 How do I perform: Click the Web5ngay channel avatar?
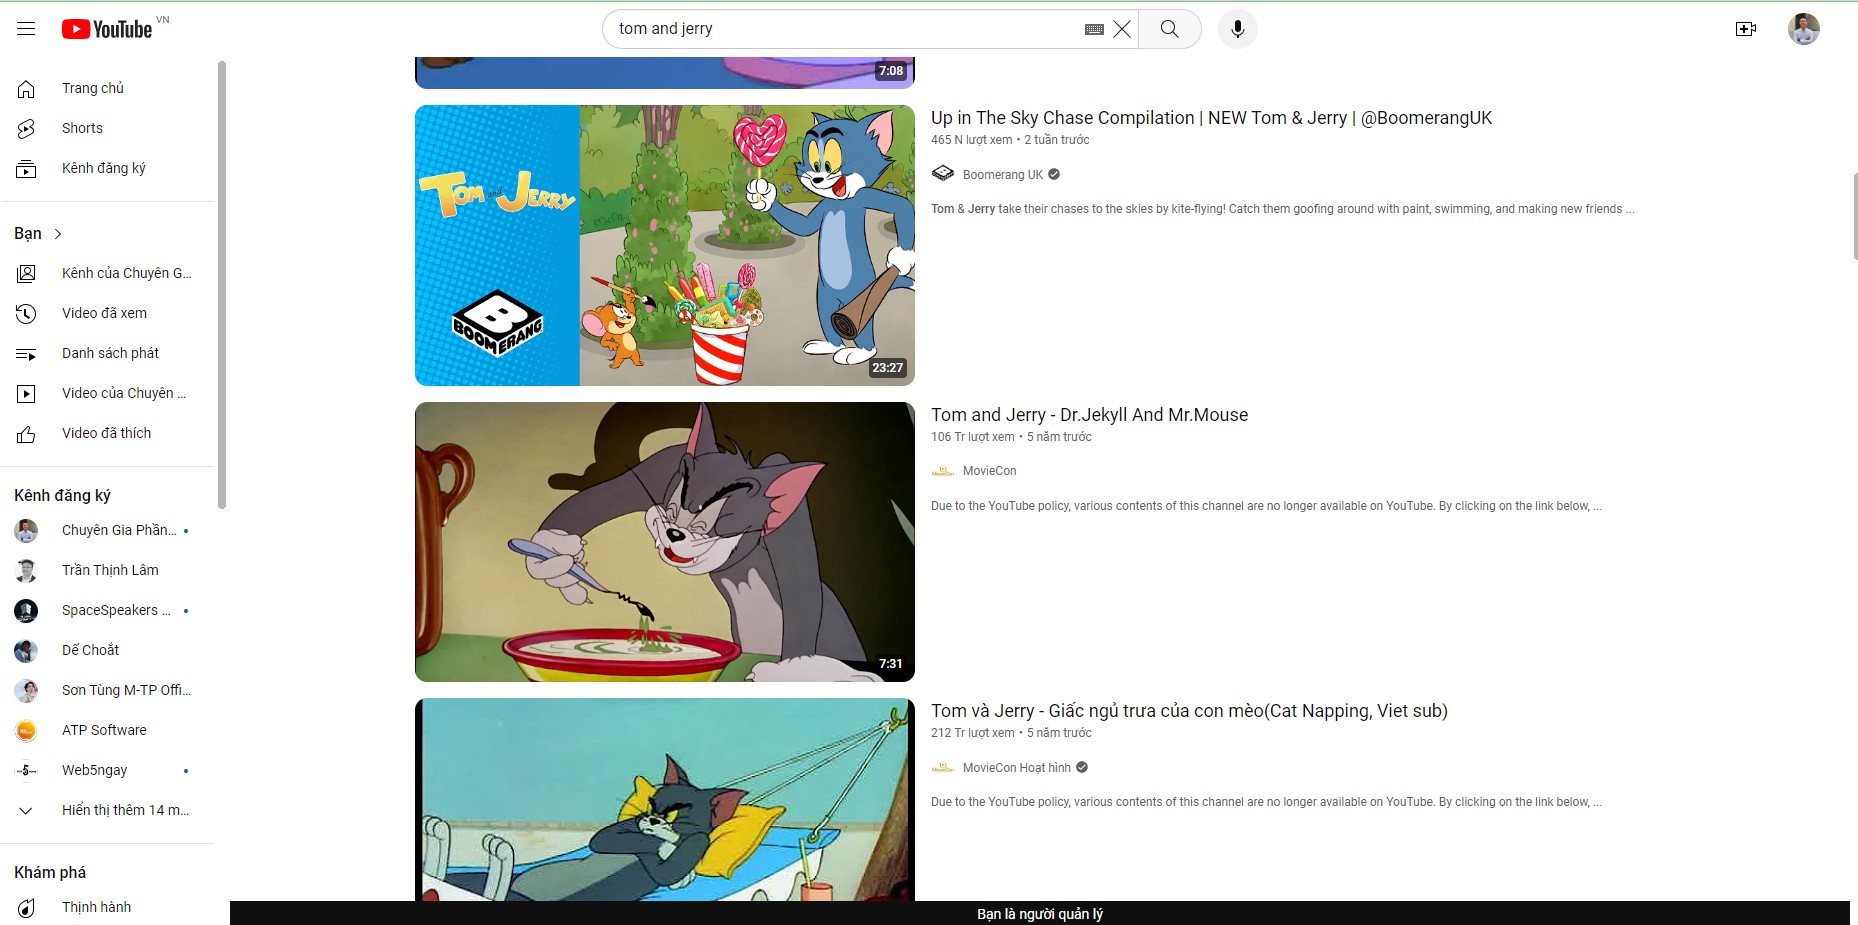pyautogui.click(x=26, y=771)
